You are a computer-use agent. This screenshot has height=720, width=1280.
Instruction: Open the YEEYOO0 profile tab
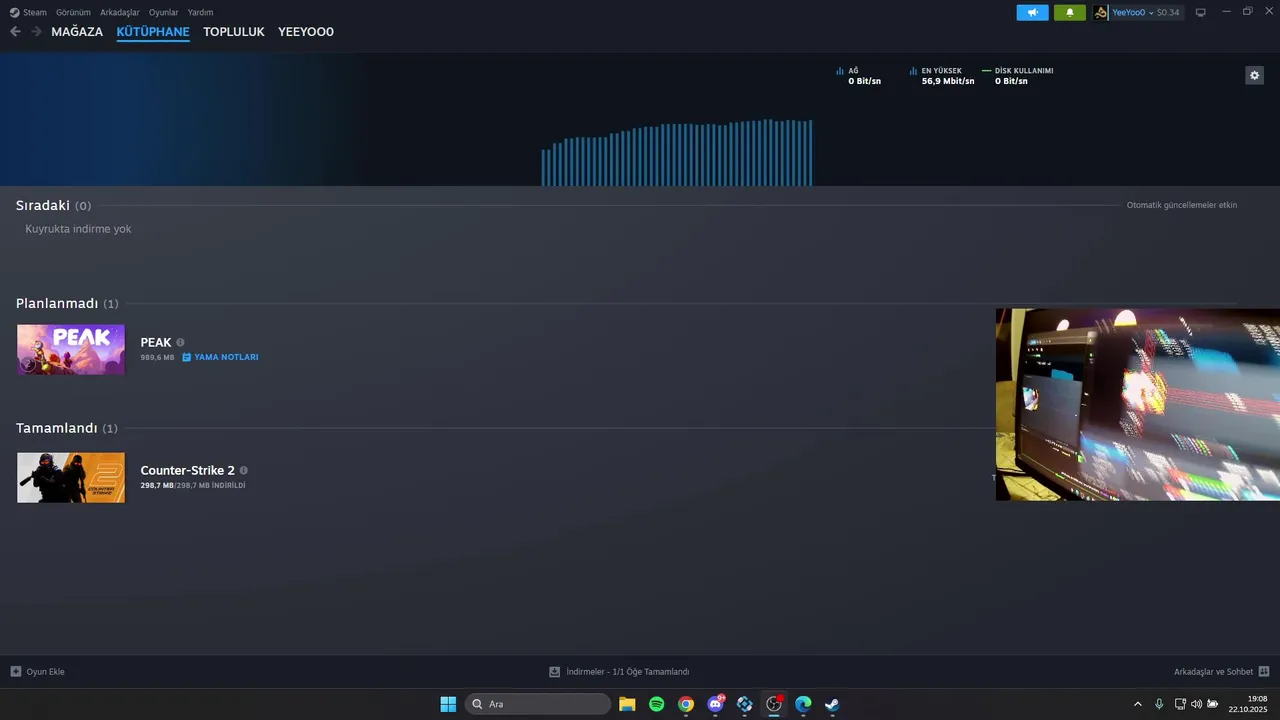point(306,32)
